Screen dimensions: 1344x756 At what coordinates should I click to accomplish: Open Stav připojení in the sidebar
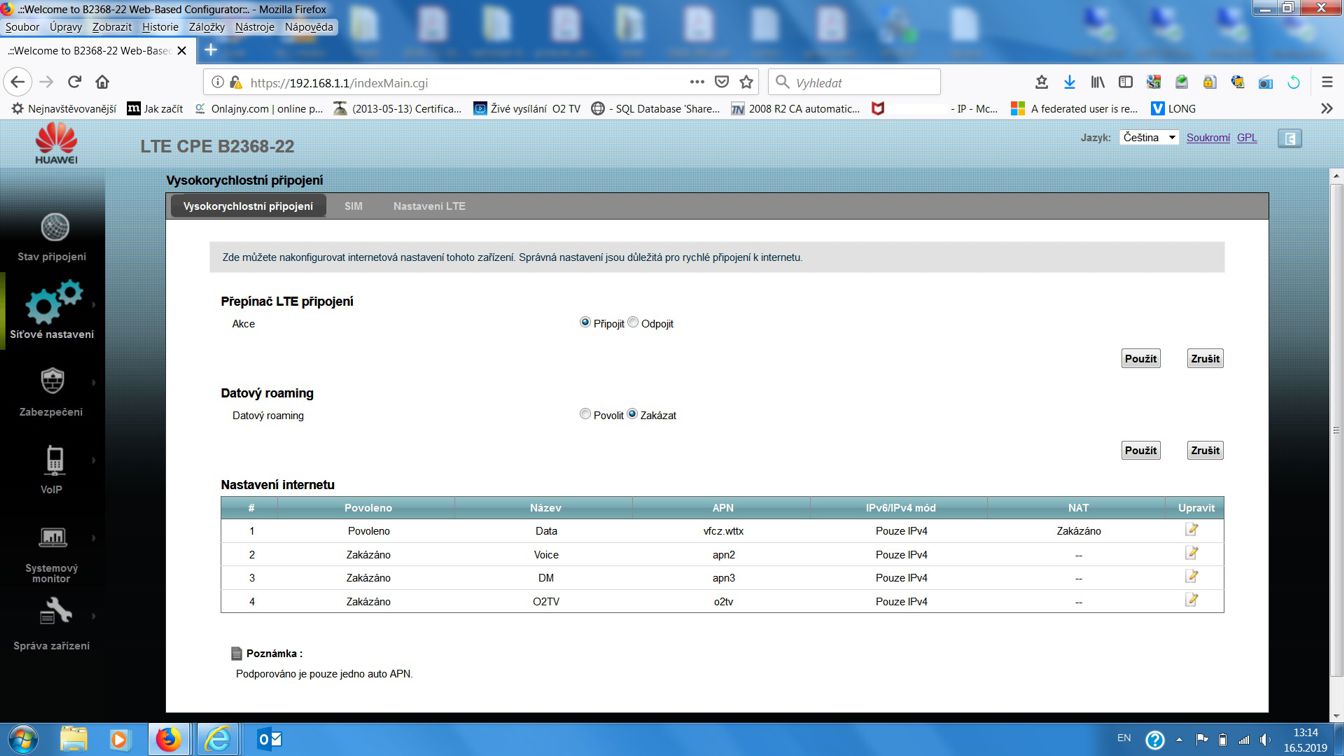[x=52, y=237]
